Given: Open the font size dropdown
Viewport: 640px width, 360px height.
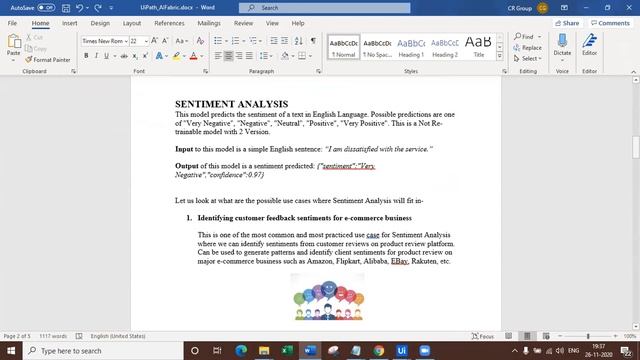Looking at the screenshot, I should (146, 41).
